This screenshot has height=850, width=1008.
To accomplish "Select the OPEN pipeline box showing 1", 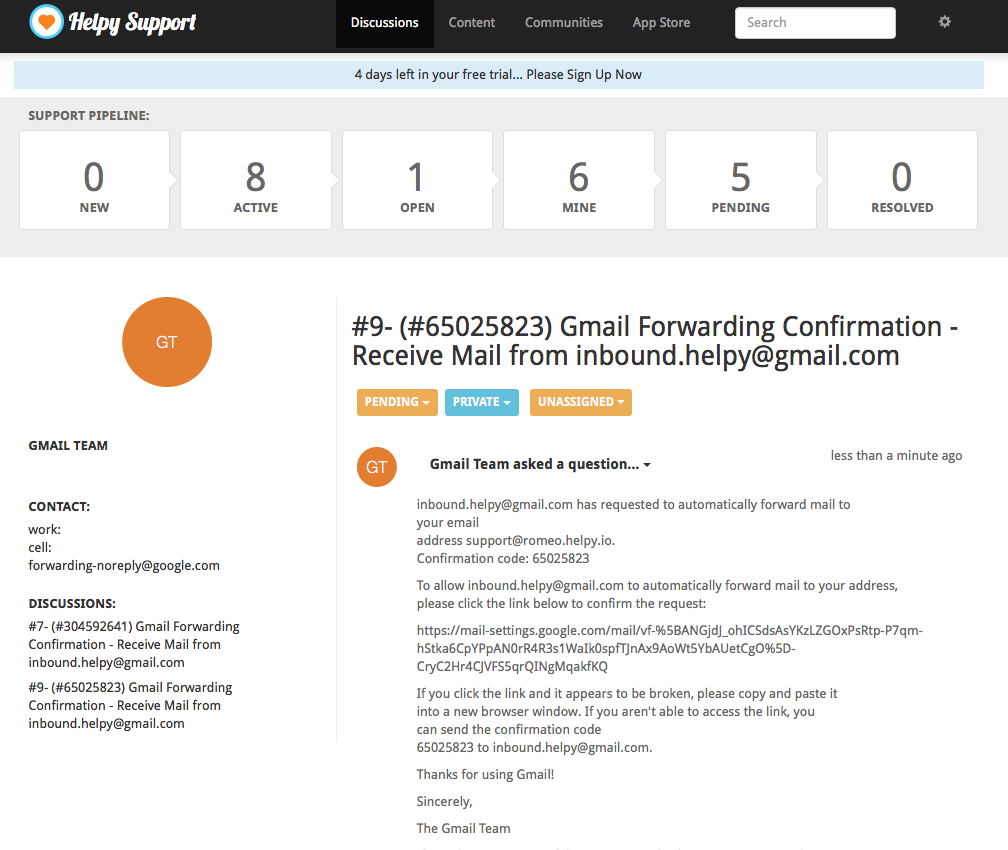I will (417, 180).
